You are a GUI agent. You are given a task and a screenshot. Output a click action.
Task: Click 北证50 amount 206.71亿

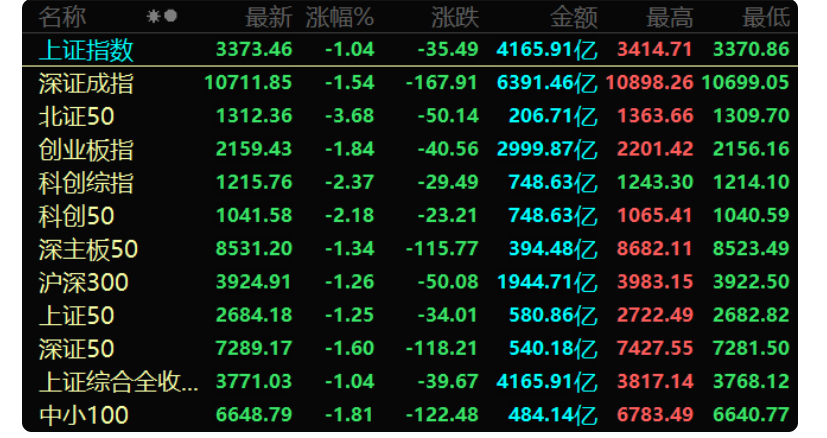pos(553,116)
